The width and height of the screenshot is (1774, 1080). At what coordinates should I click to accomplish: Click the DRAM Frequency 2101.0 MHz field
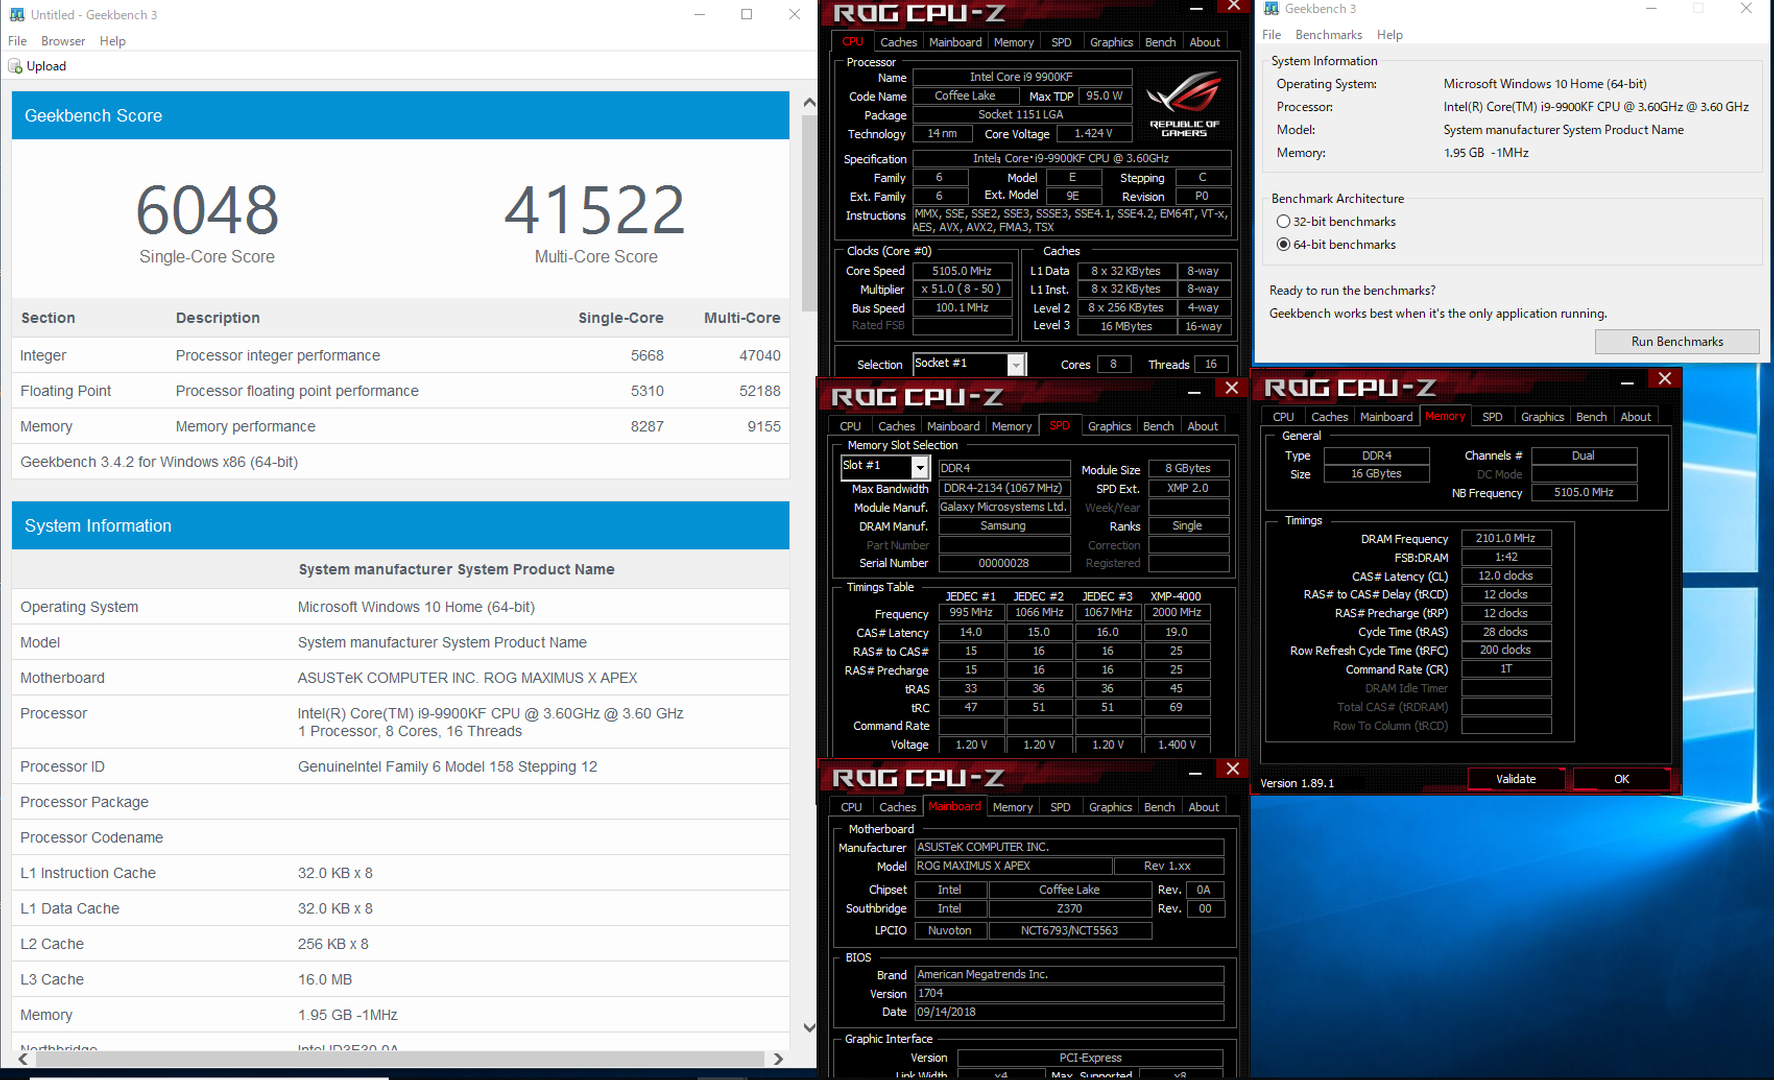1506,539
